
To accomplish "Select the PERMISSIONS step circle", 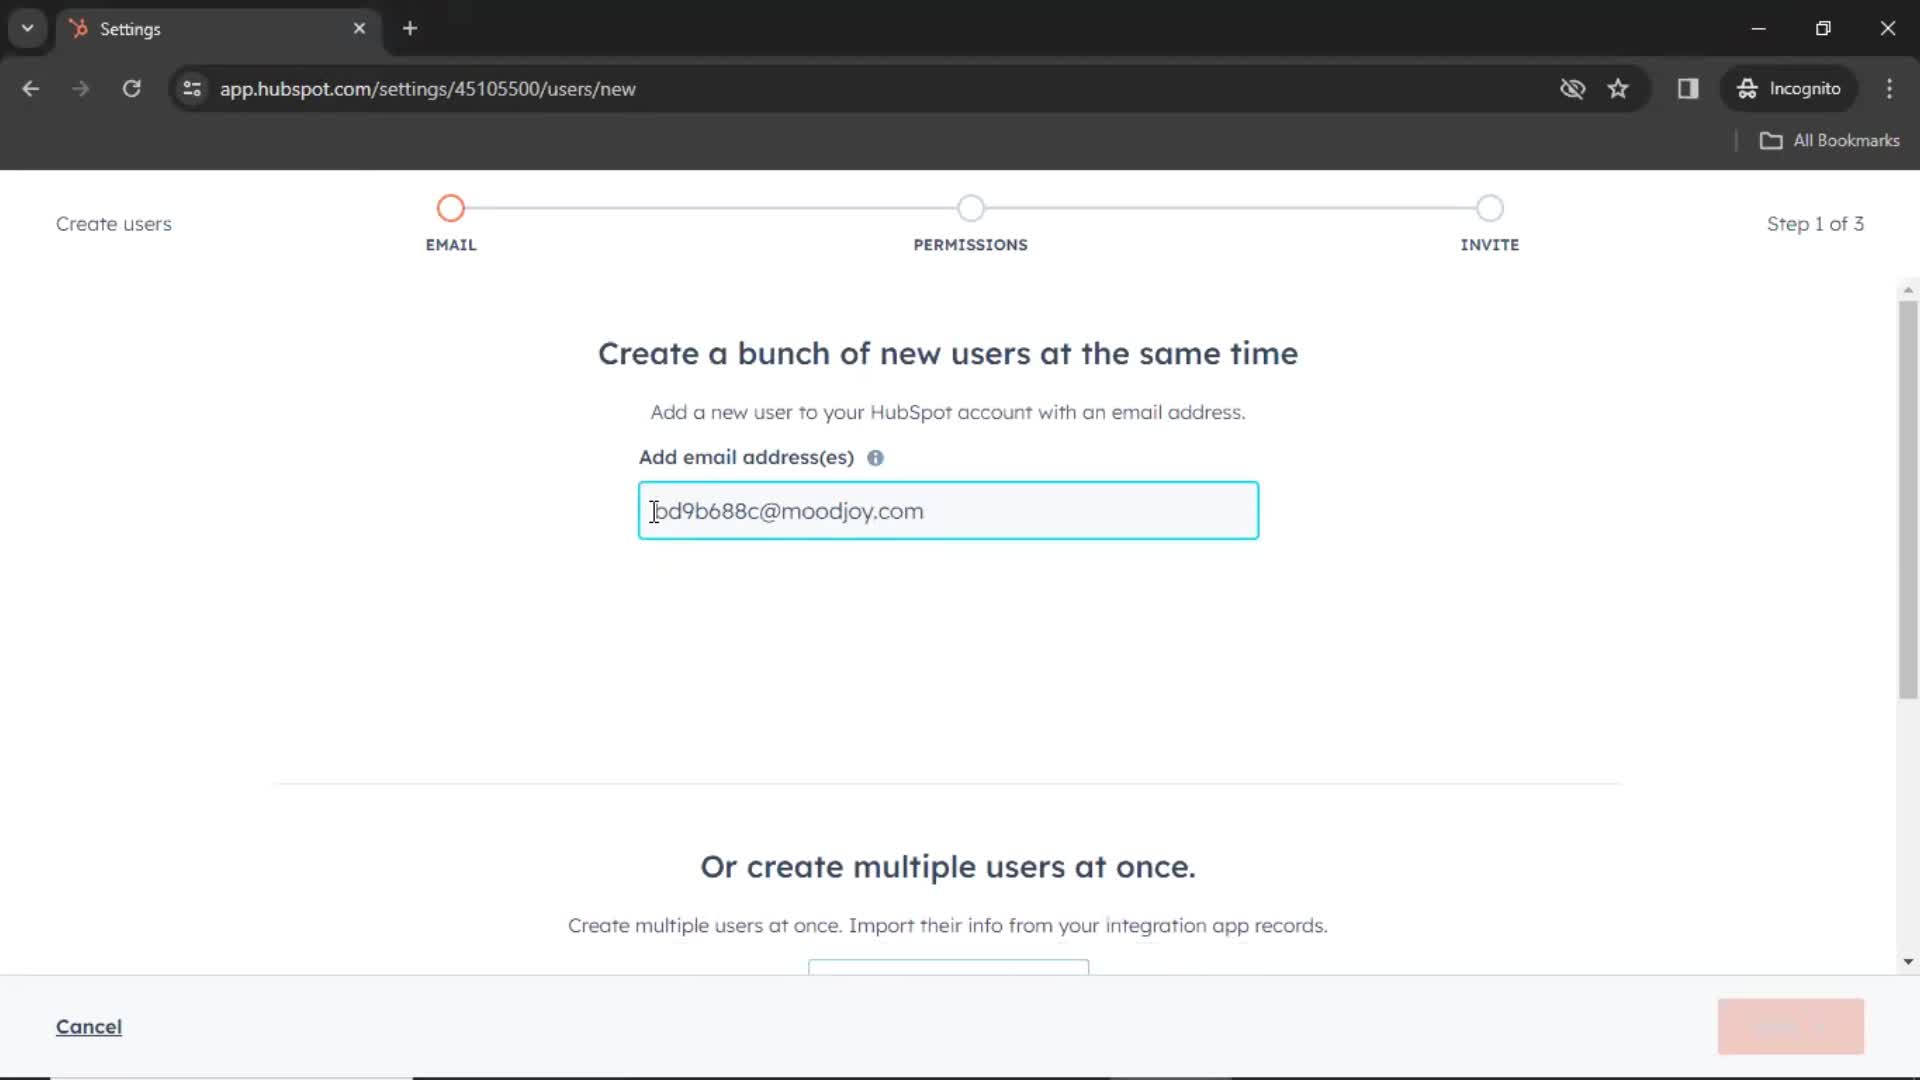I will (970, 208).
